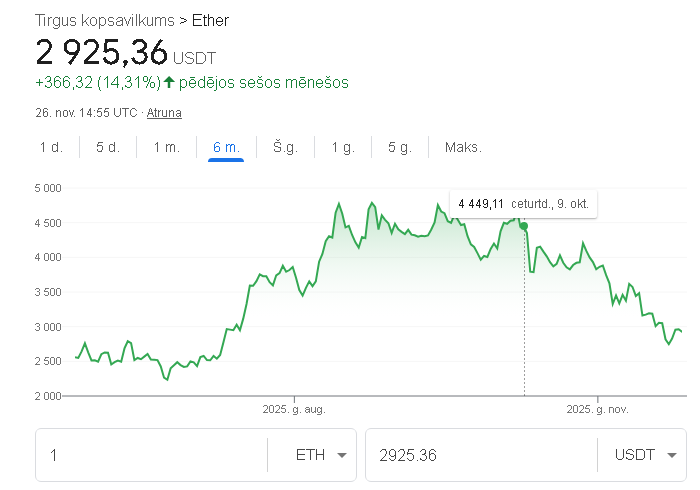700x490 pixels.
Task: Click the 2025. g. nov. axis label
Action: tap(598, 409)
